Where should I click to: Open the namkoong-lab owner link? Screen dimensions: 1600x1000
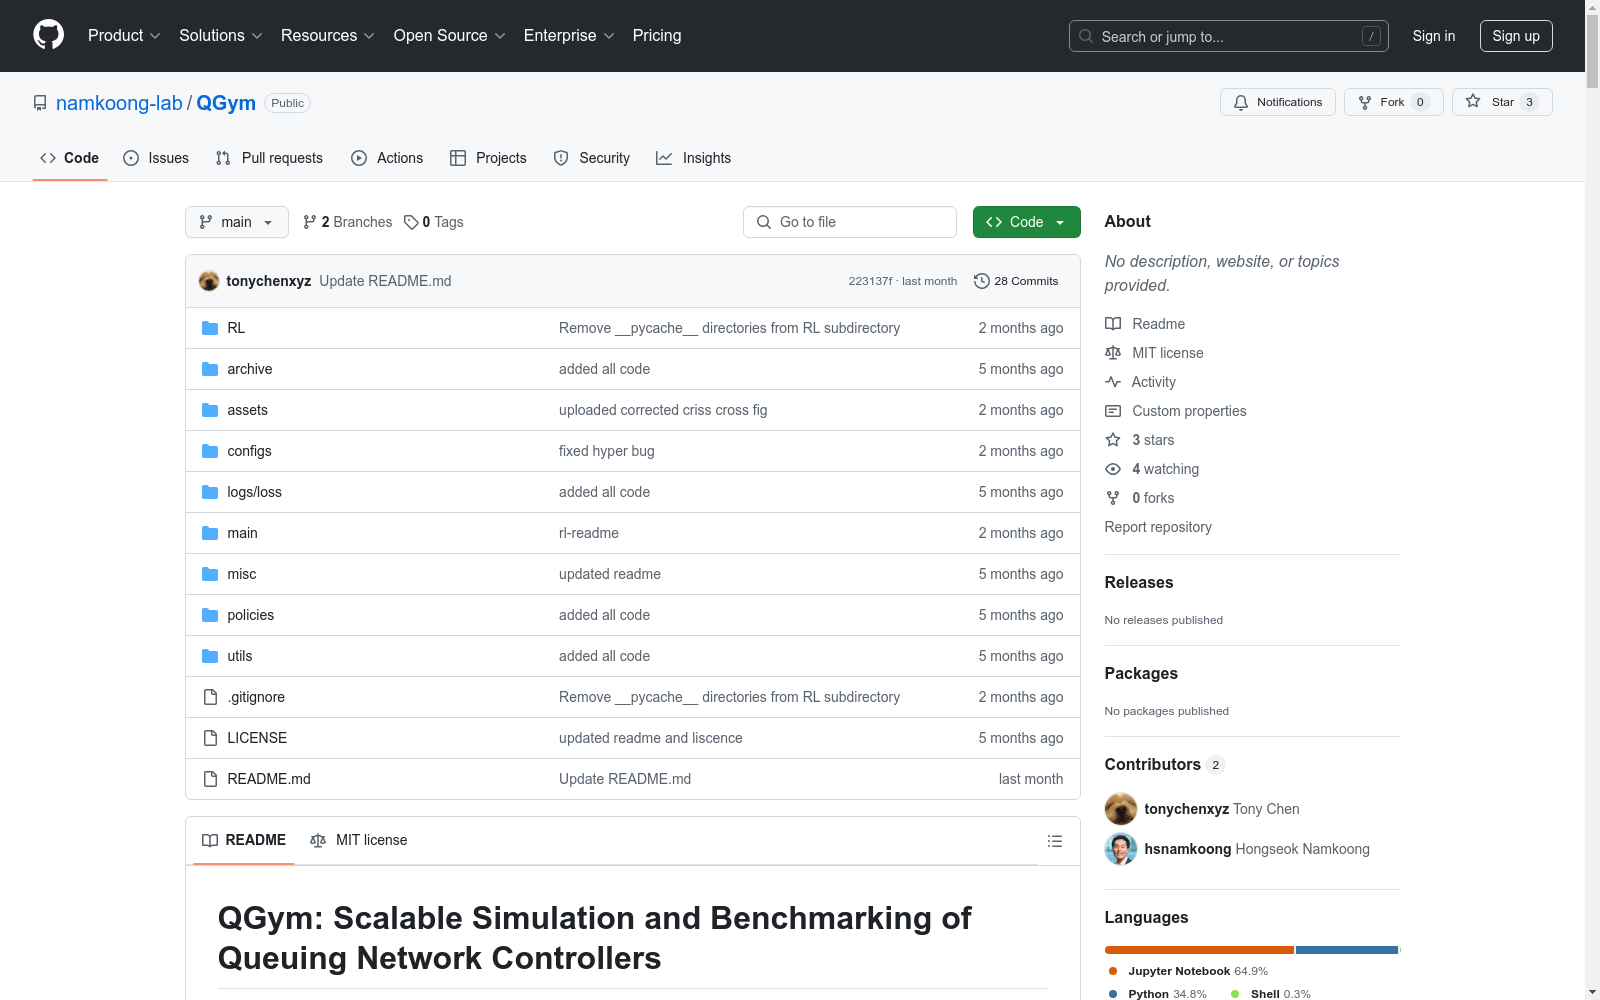[119, 103]
